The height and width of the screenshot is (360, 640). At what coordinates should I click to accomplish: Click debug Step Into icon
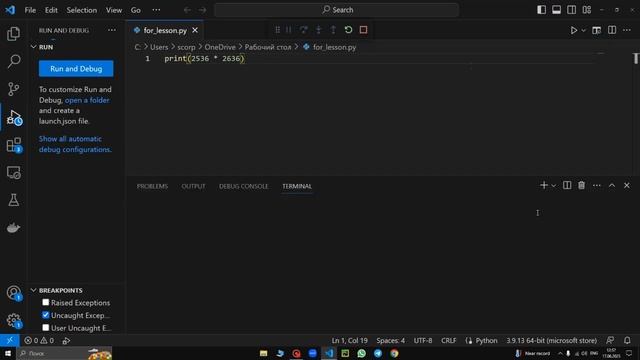click(319, 30)
